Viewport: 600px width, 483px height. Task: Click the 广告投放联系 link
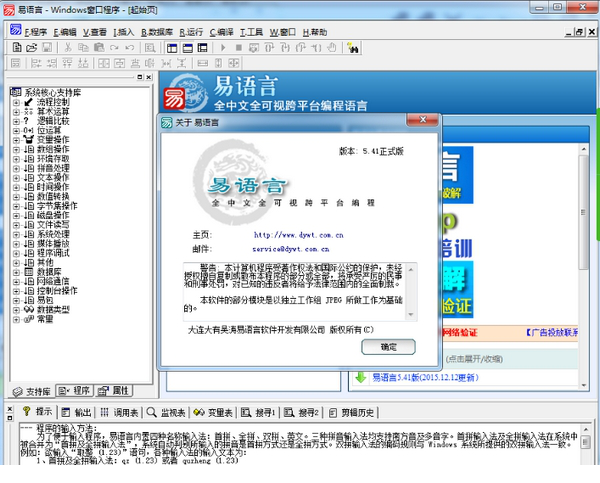click(x=551, y=333)
